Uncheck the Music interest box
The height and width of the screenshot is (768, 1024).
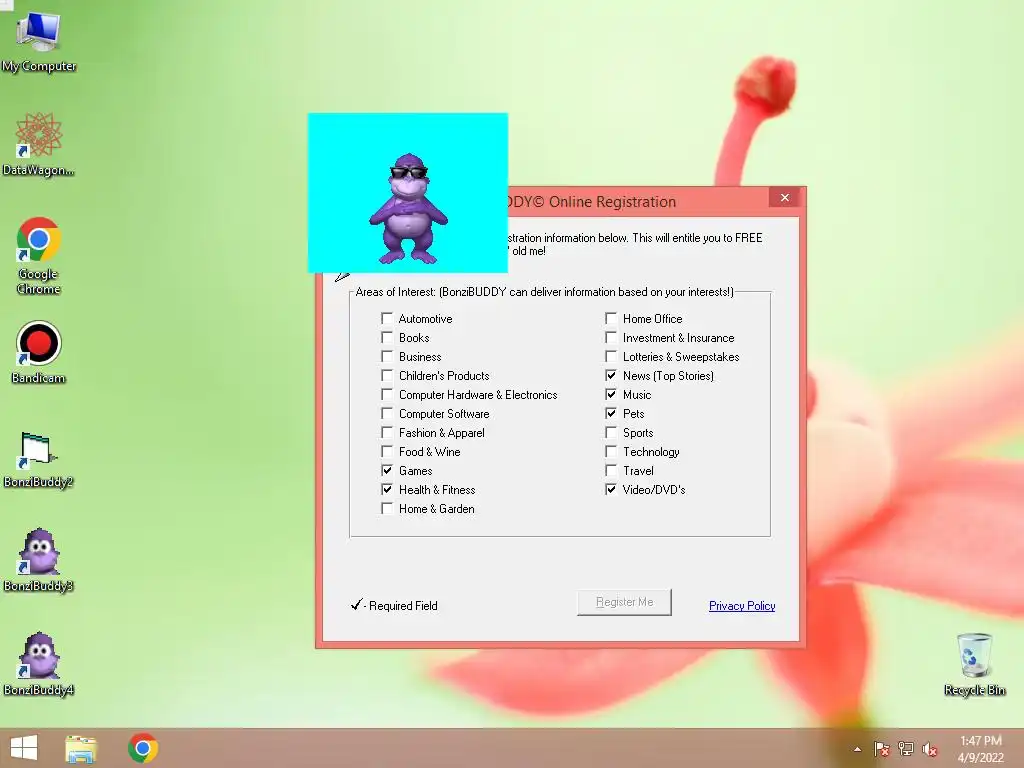tap(611, 394)
